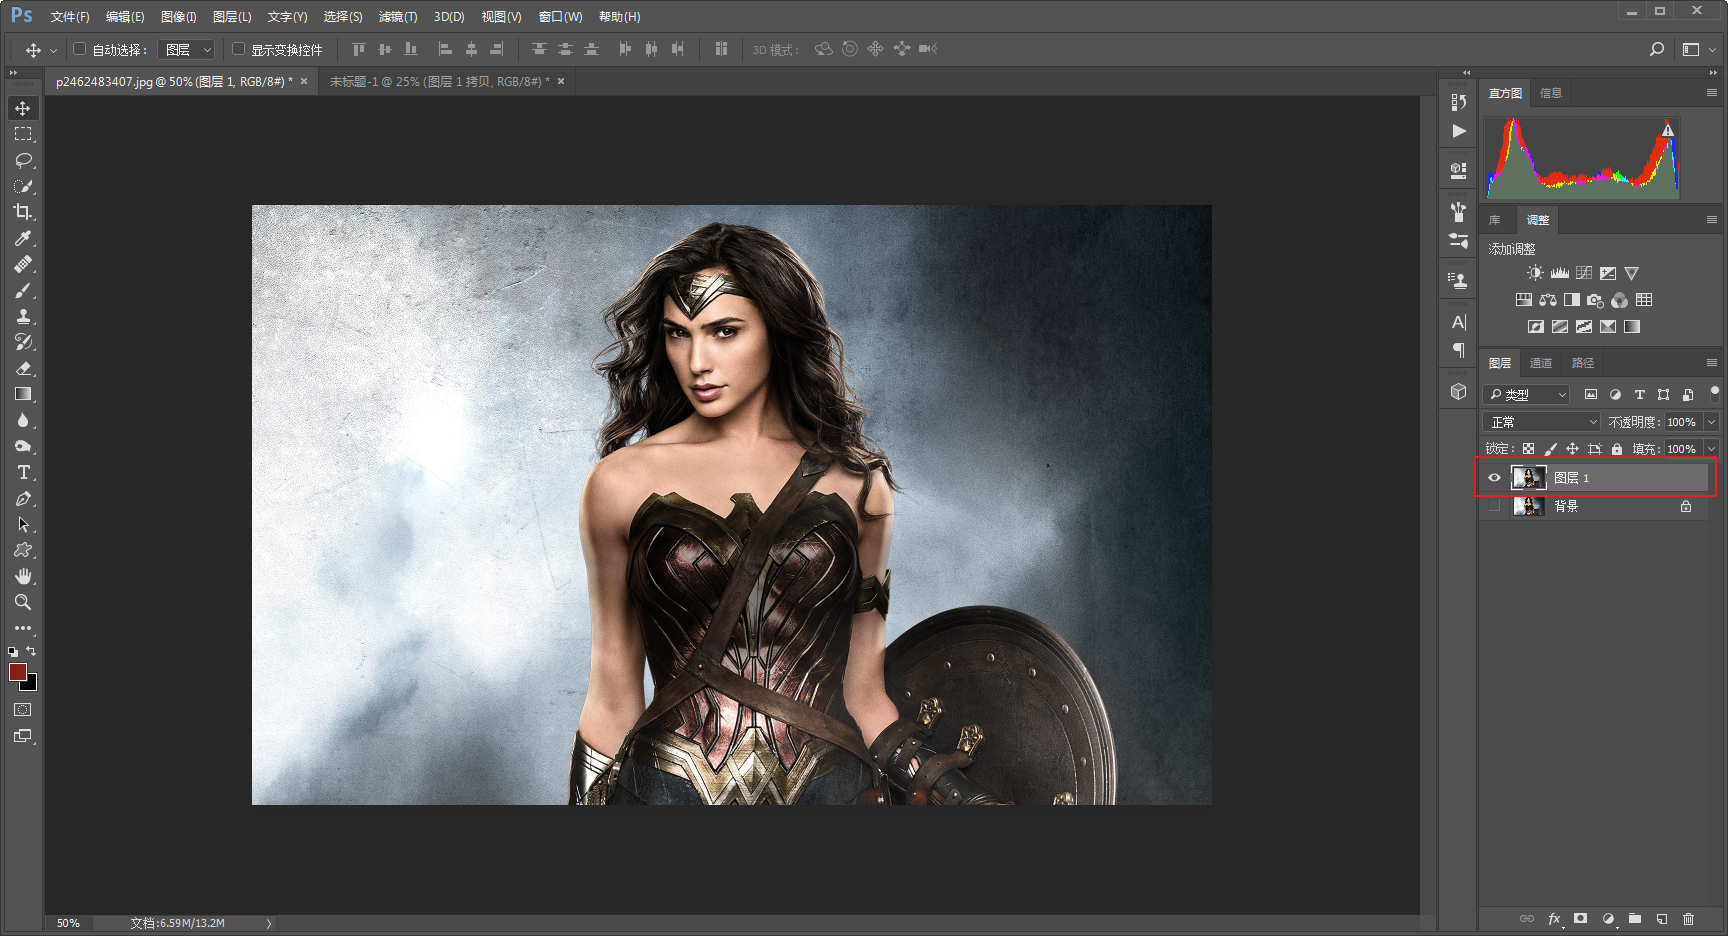Select the Clone Stamp tool
The height and width of the screenshot is (936, 1728).
[x=23, y=316]
